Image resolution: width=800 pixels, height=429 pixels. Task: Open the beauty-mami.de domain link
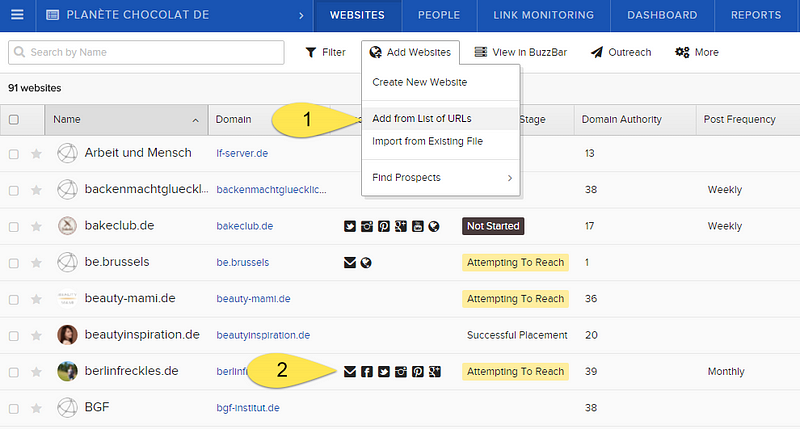point(253,298)
